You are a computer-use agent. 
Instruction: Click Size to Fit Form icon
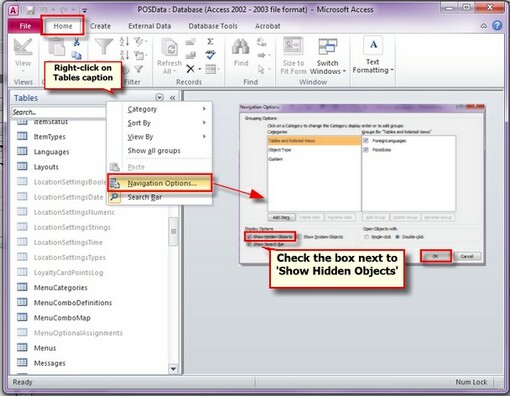click(293, 47)
